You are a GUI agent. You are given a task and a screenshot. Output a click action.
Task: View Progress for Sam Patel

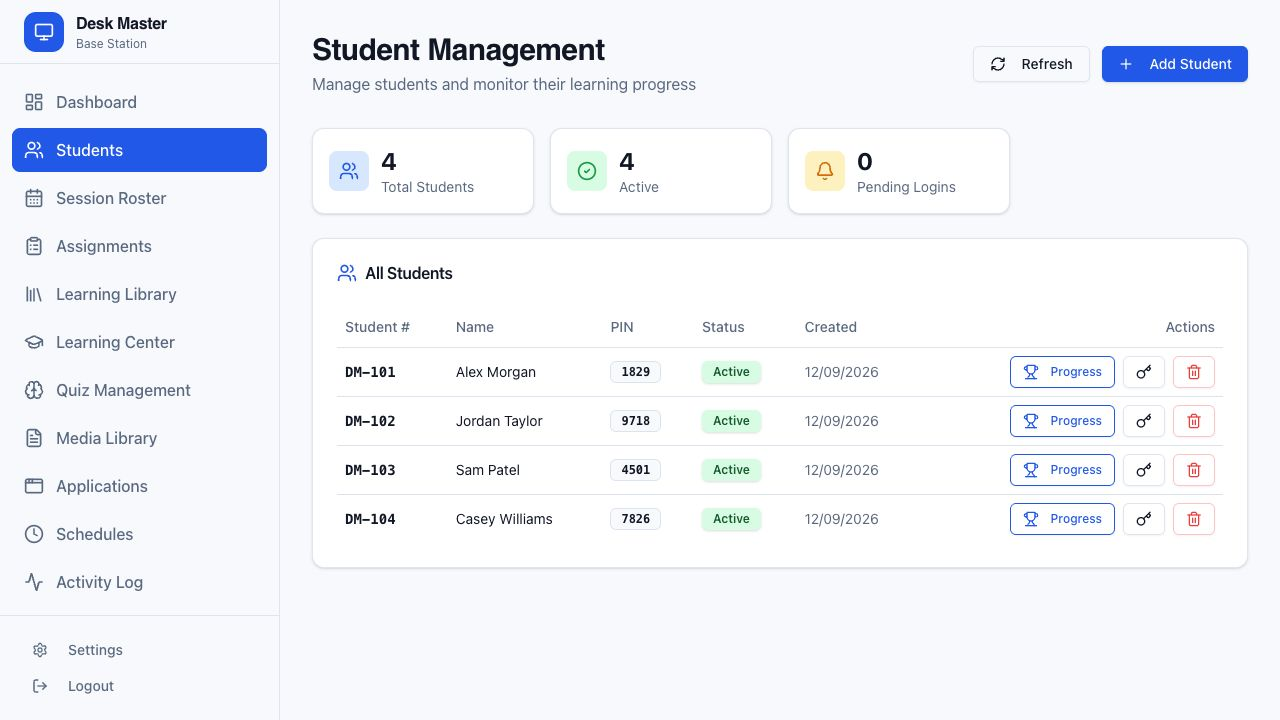tap(1062, 470)
